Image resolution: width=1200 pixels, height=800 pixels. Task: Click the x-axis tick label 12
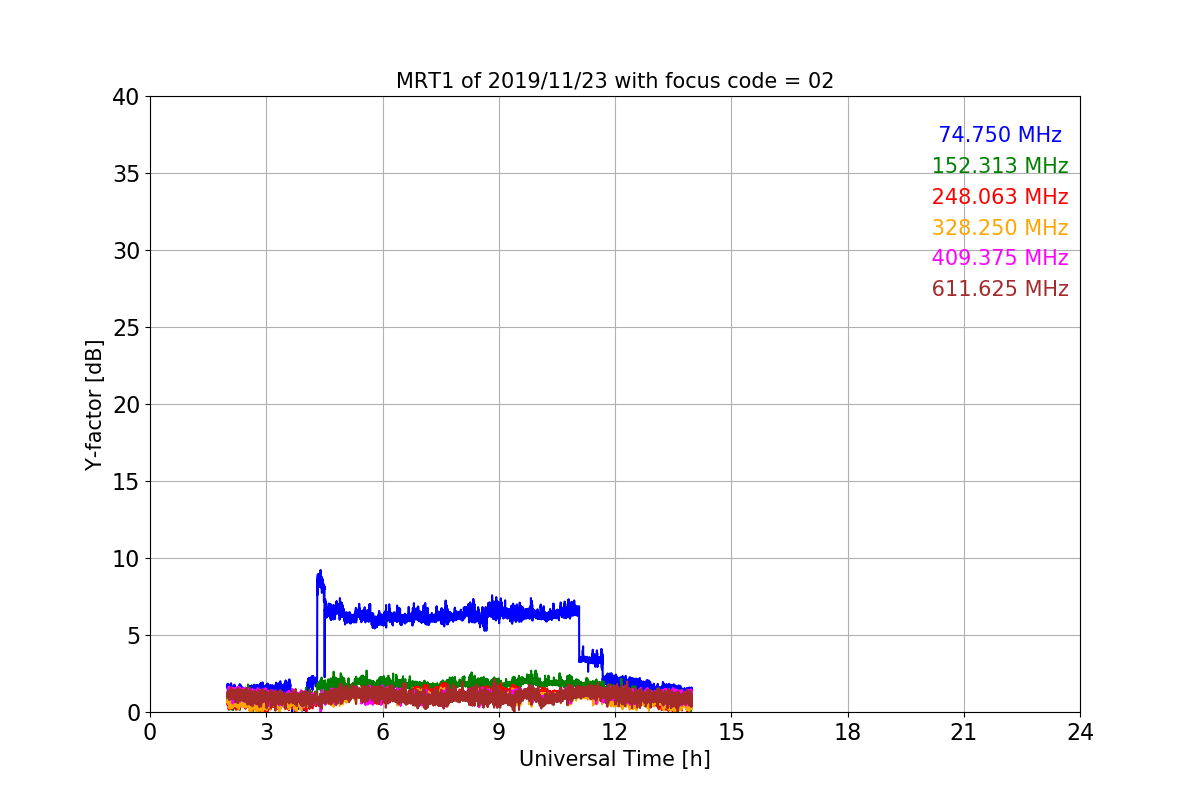[x=615, y=732]
